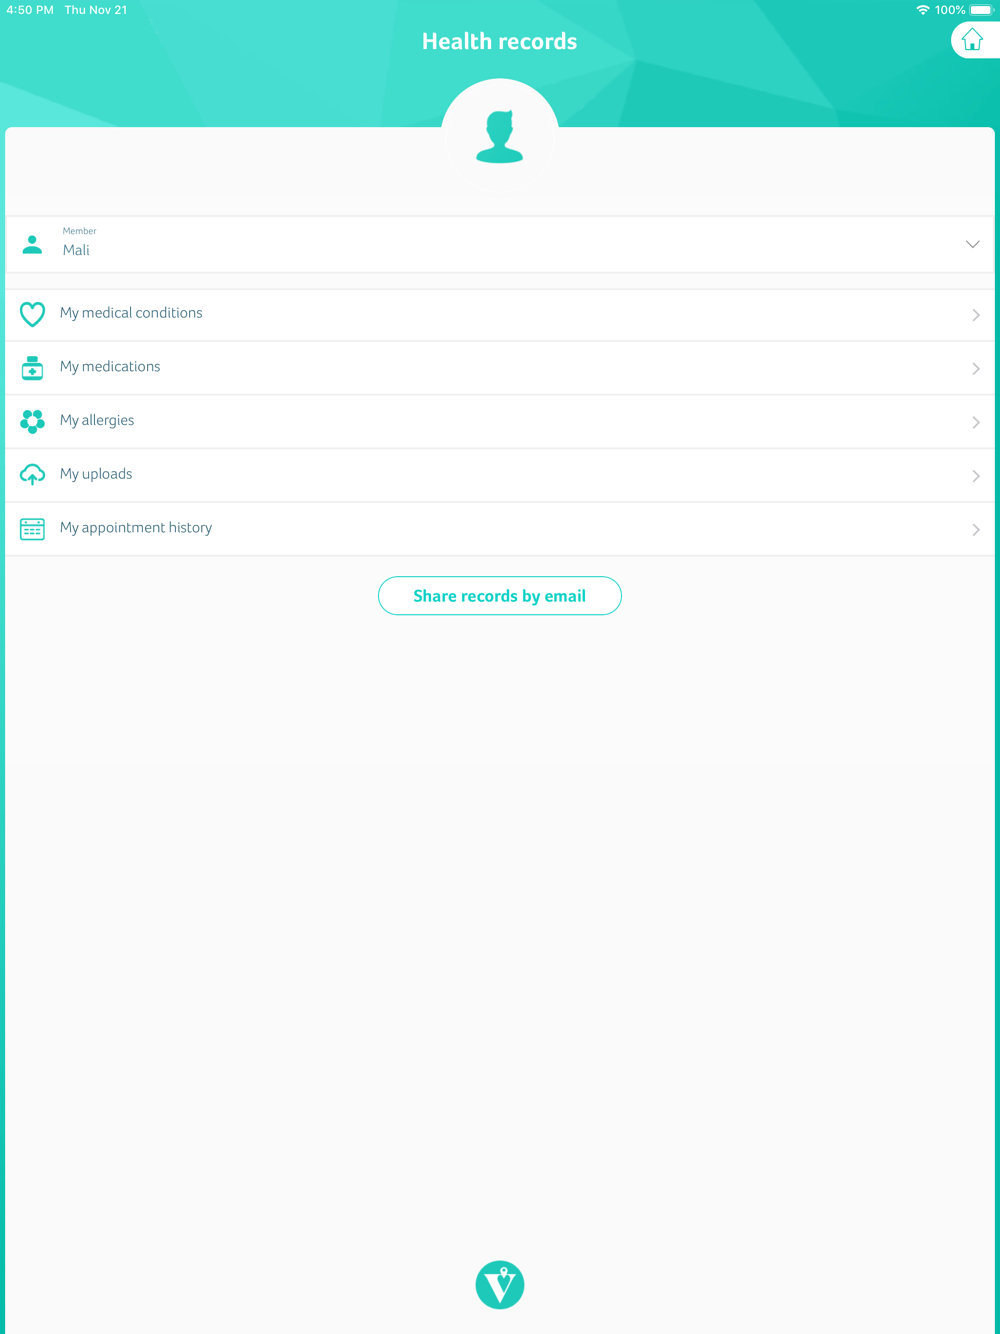
Task: Open My medical conditions chevron
Action: coord(976,315)
